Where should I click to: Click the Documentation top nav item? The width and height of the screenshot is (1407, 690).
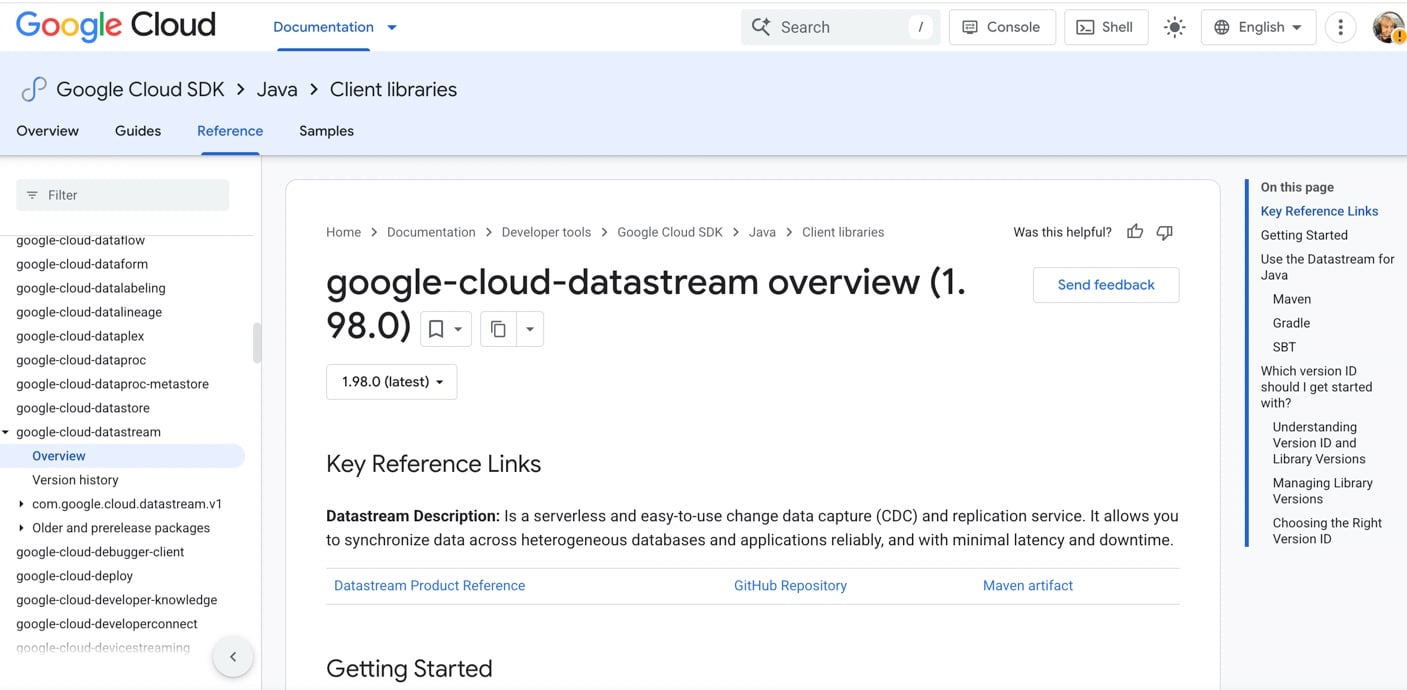(x=323, y=27)
